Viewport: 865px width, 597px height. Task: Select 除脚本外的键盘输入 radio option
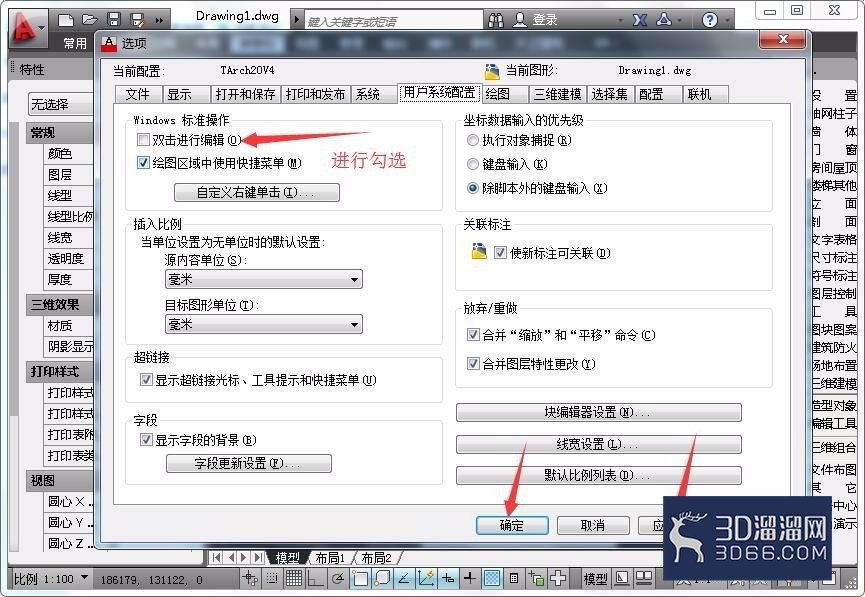[x=472, y=188]
